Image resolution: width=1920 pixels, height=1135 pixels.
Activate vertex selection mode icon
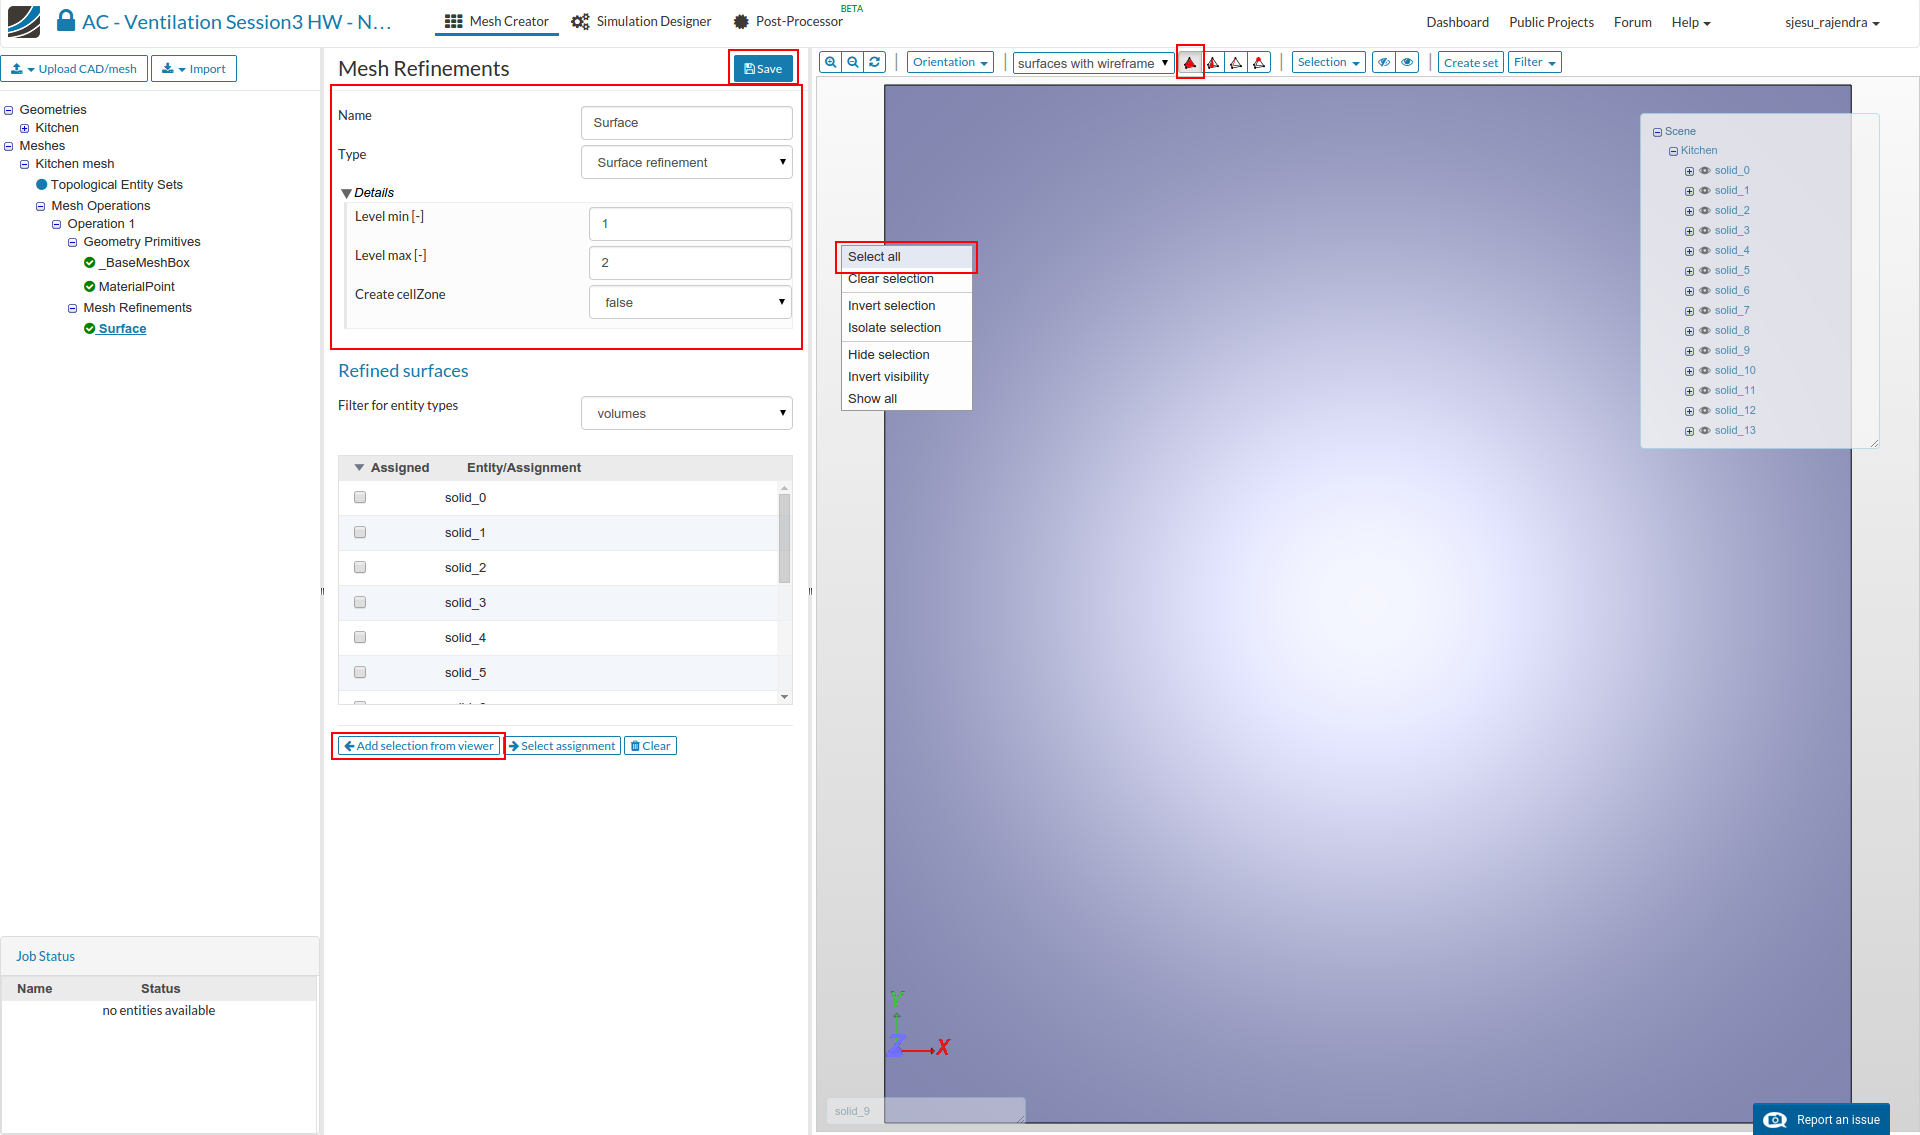pos(1259,63)
